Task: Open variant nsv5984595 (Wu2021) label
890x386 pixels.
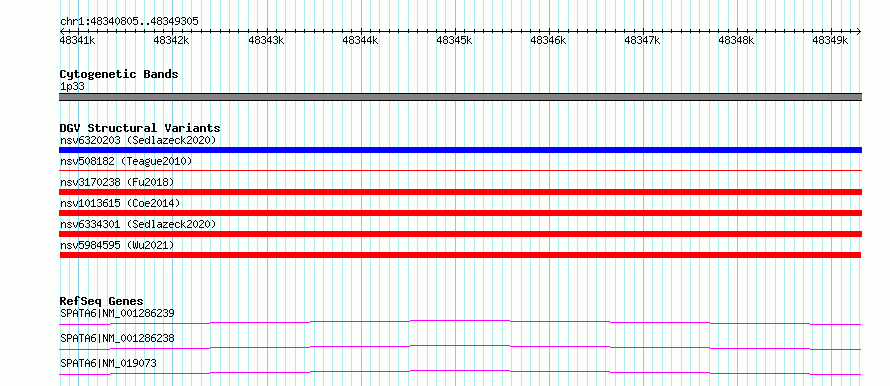Action: coord(117,245)
